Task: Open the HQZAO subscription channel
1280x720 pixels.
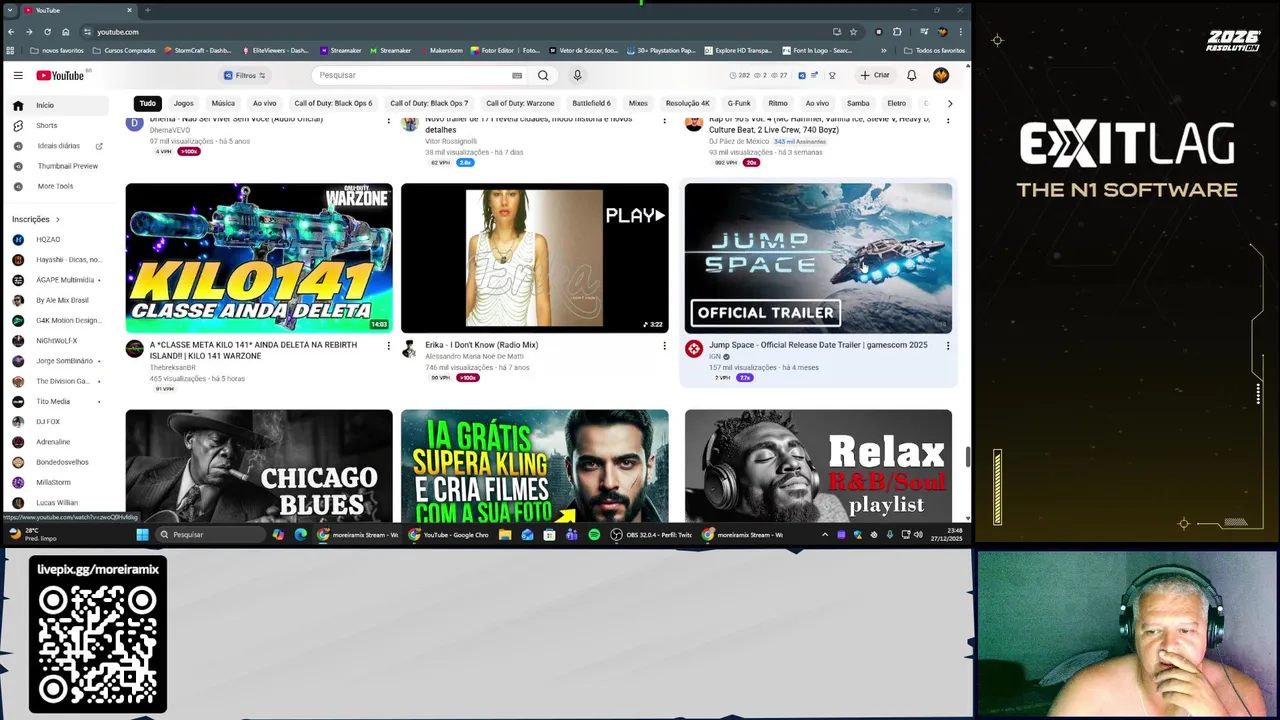Action: point(48,240)
